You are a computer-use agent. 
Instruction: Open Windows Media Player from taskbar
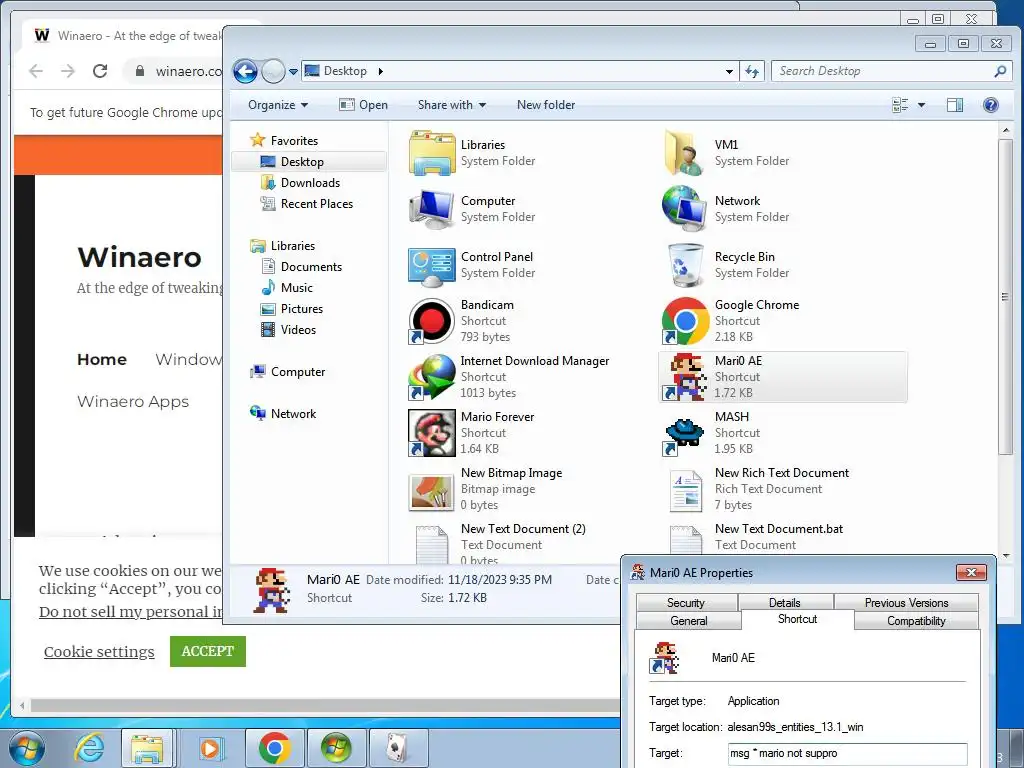point(210,748)
